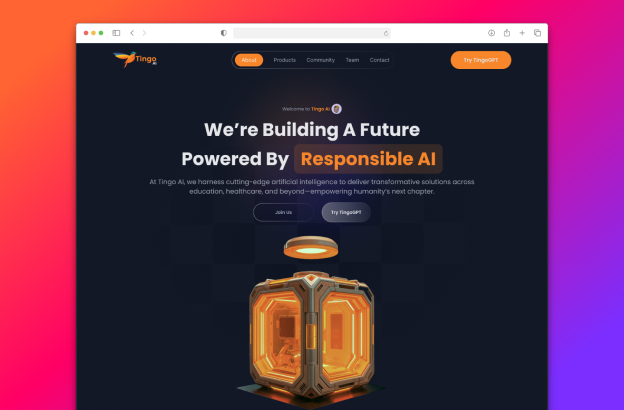Open the Community nav item

click(320, 60)
